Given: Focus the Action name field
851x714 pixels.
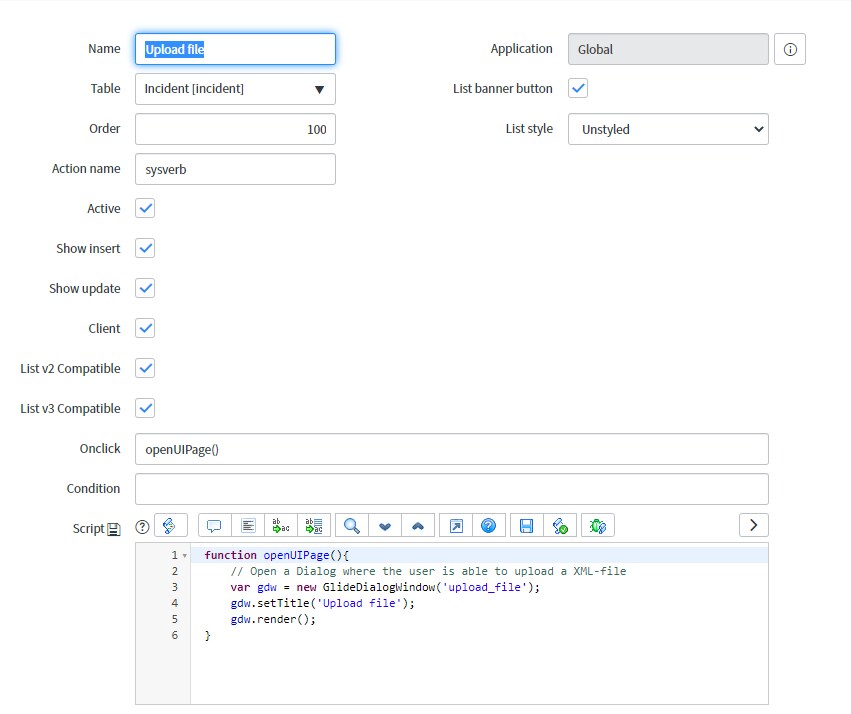Looking at the screenshot, I should point(235,169).
